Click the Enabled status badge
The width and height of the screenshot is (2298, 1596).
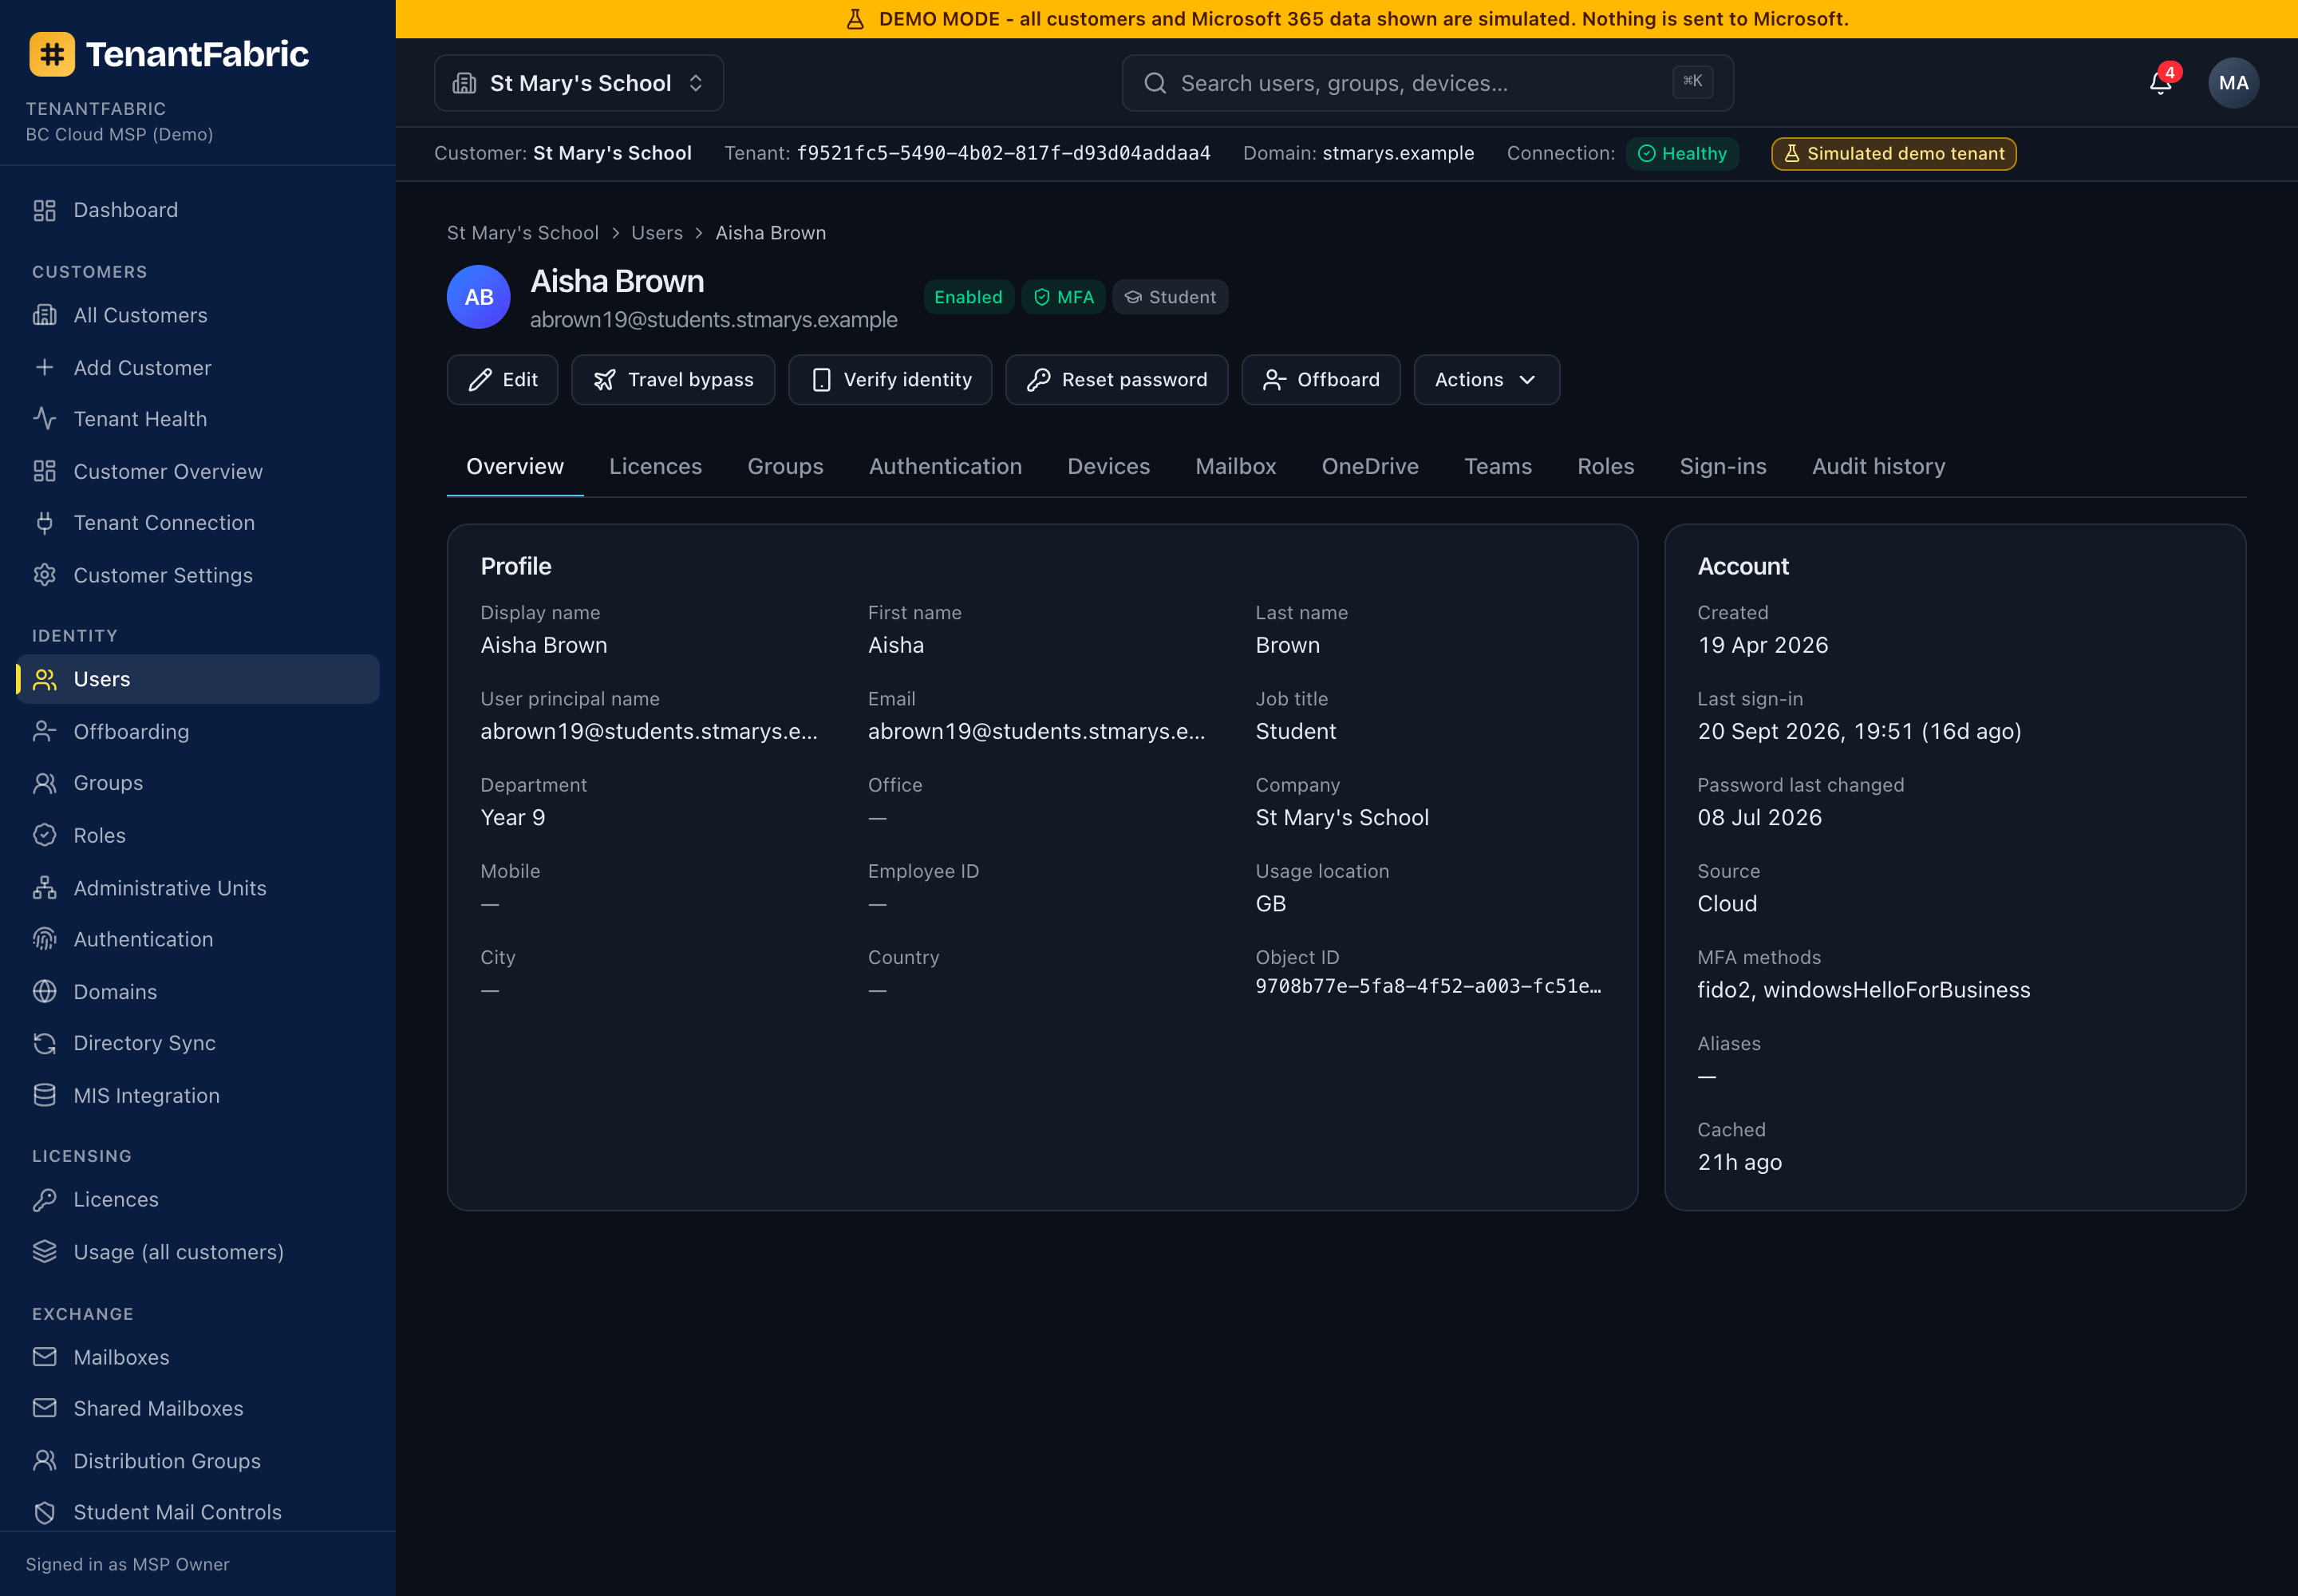pos(968,297)
